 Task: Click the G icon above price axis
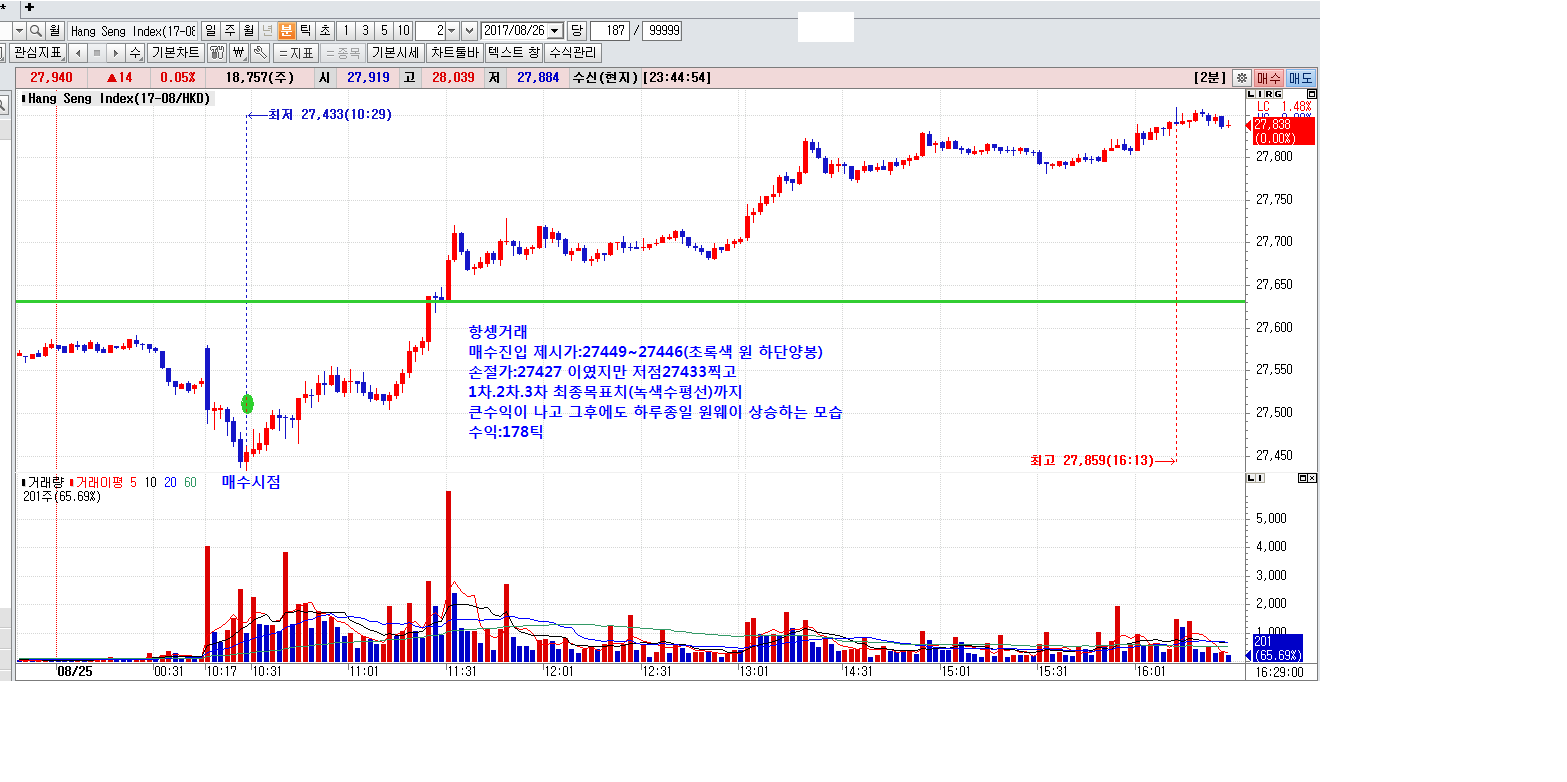pyautogui.click(x=1278, y=94)
